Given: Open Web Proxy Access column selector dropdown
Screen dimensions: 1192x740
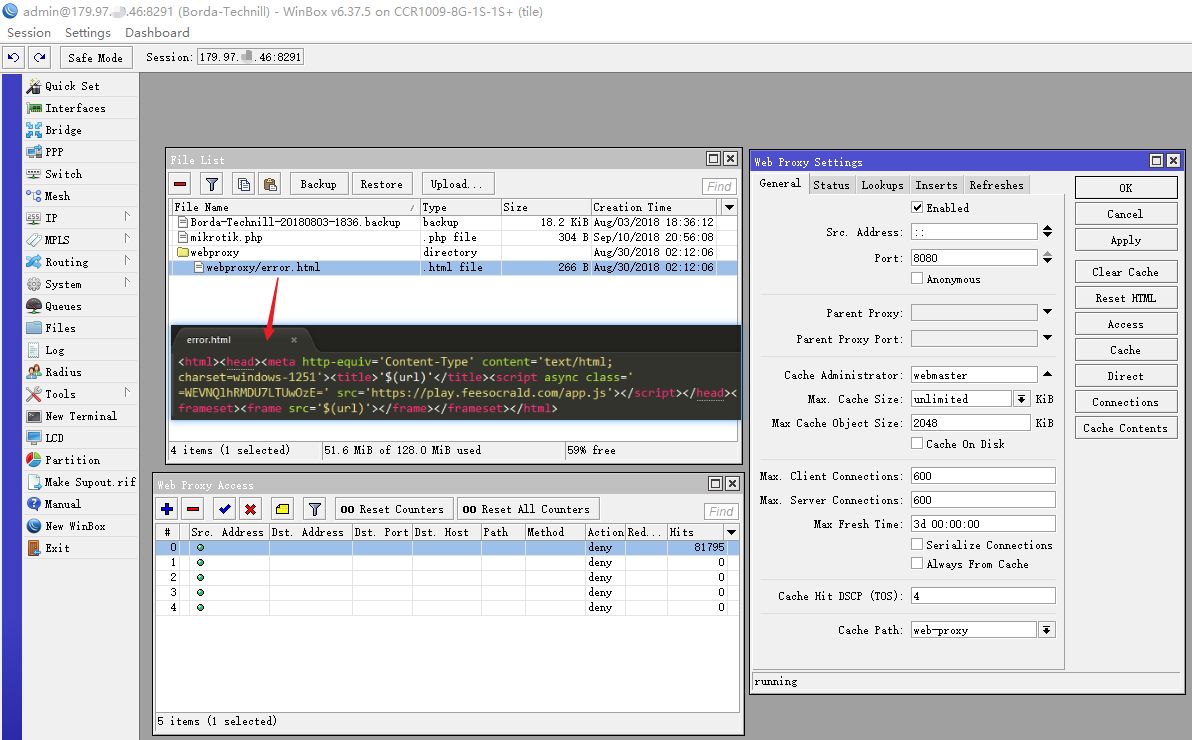Looking at the screenshot, I should 731,532.
